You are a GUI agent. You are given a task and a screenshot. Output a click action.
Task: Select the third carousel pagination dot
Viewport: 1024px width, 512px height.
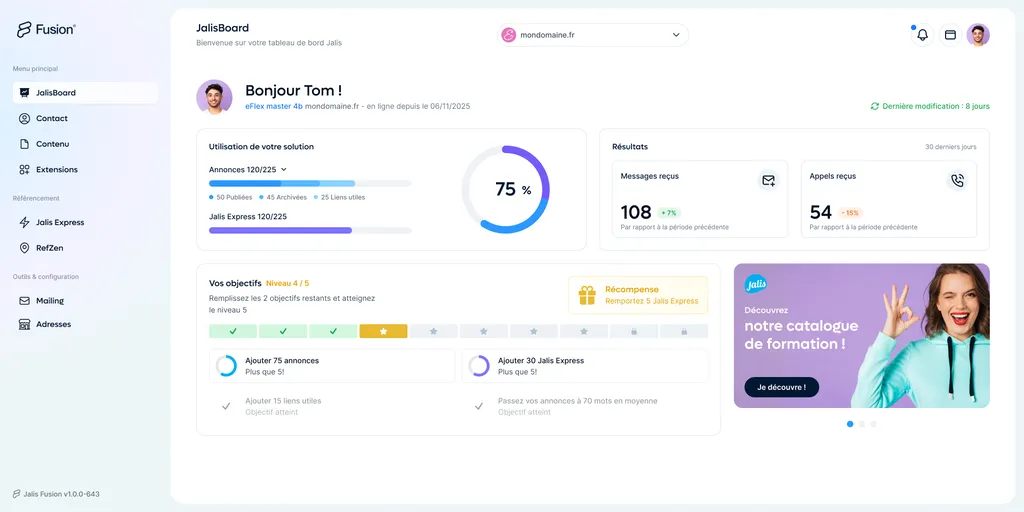pyautogui.click(x=873, y=424)
